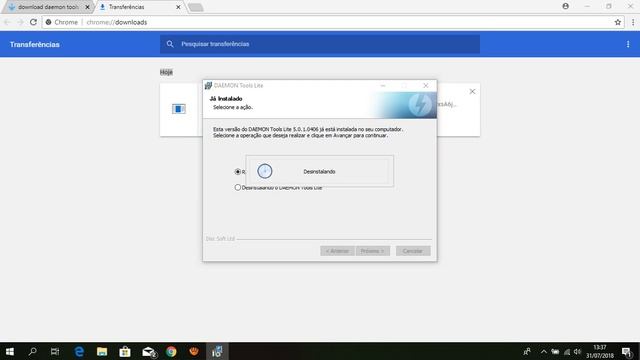Image resolution: width=640 pixels, height=360 pixels.
Task: Open the People icon in taskbar
Action: 527,351
